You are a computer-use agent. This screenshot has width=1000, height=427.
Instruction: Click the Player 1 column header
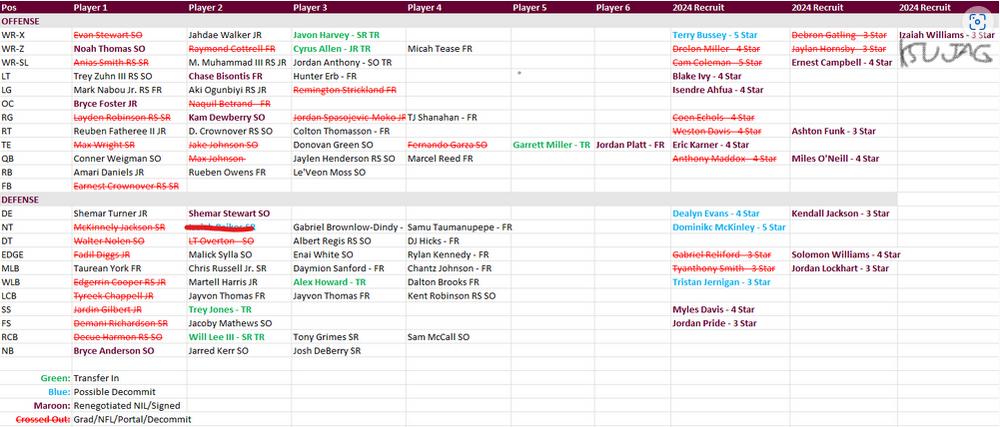(x=91, y=7)
